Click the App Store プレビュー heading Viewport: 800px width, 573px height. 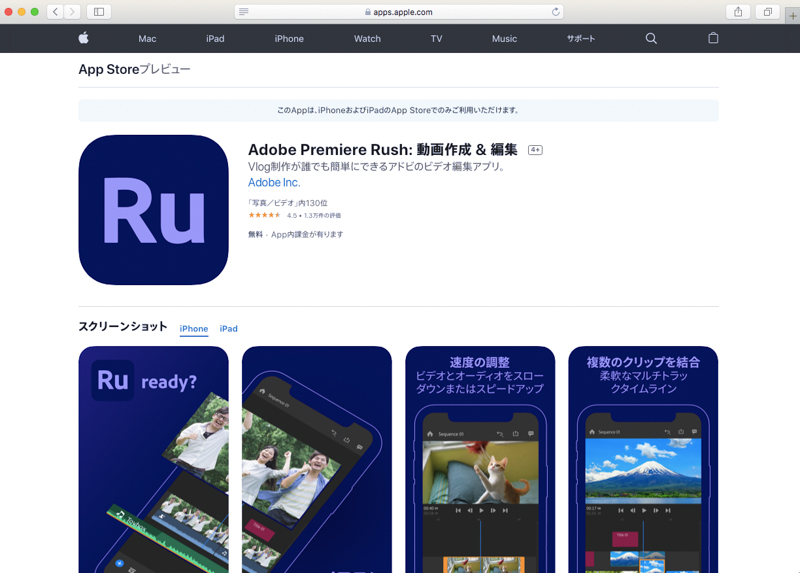click(134, 69)
